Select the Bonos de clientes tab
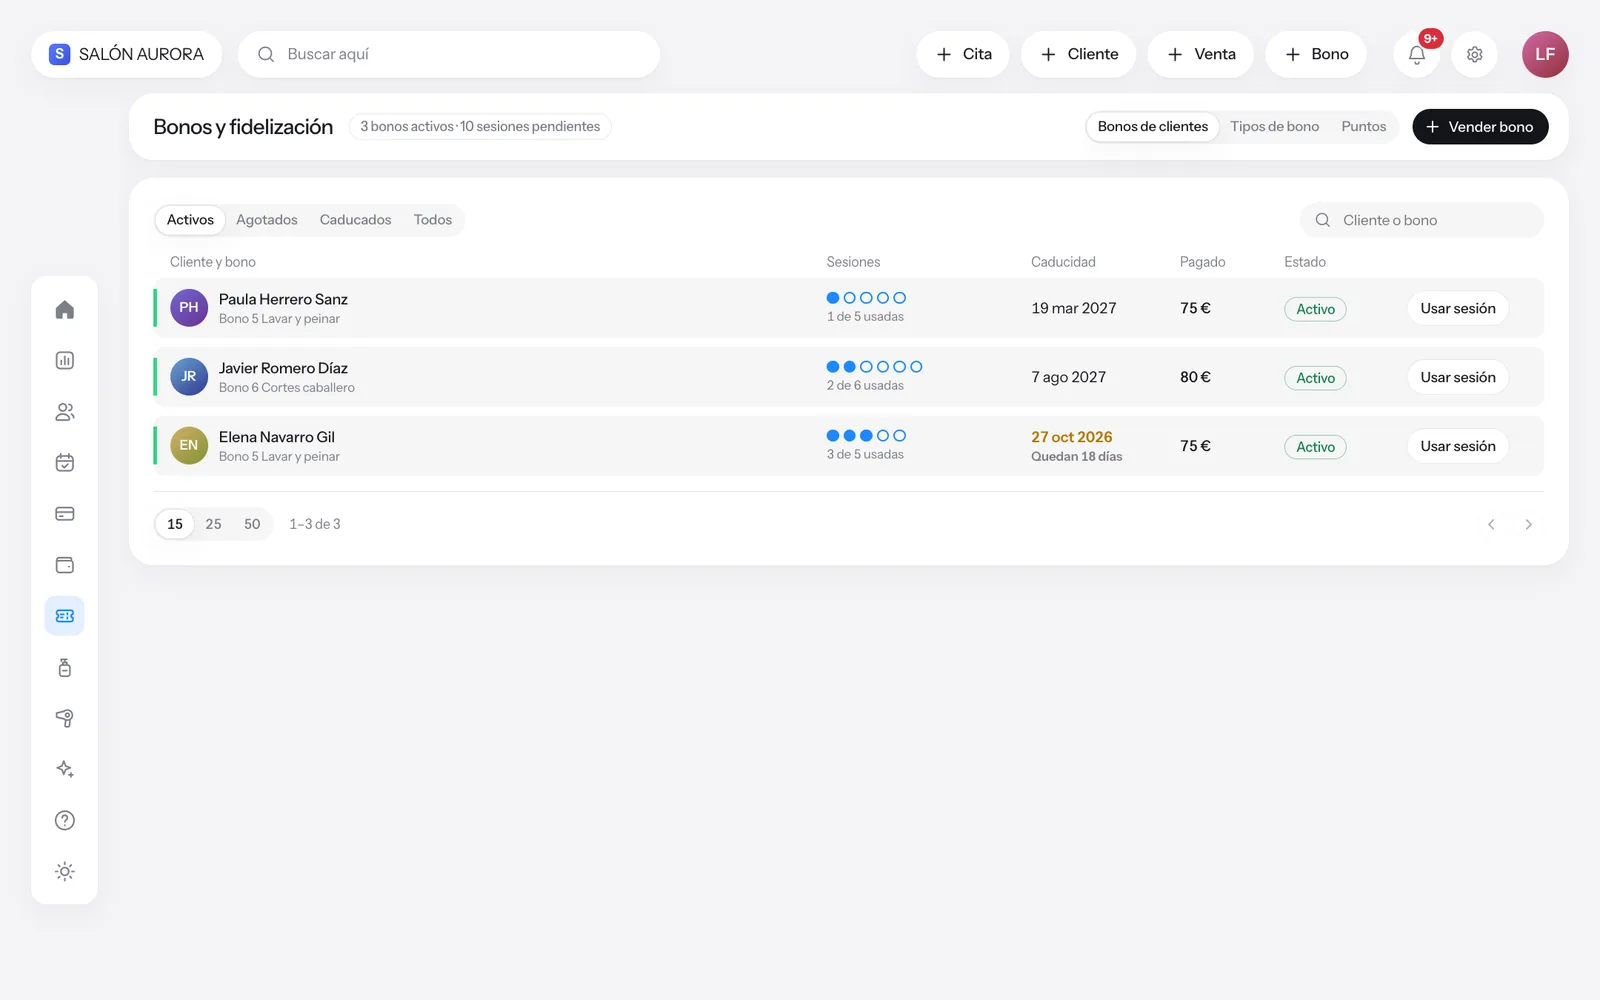The image size is (1600, 1000). (x=1153, y=127)
